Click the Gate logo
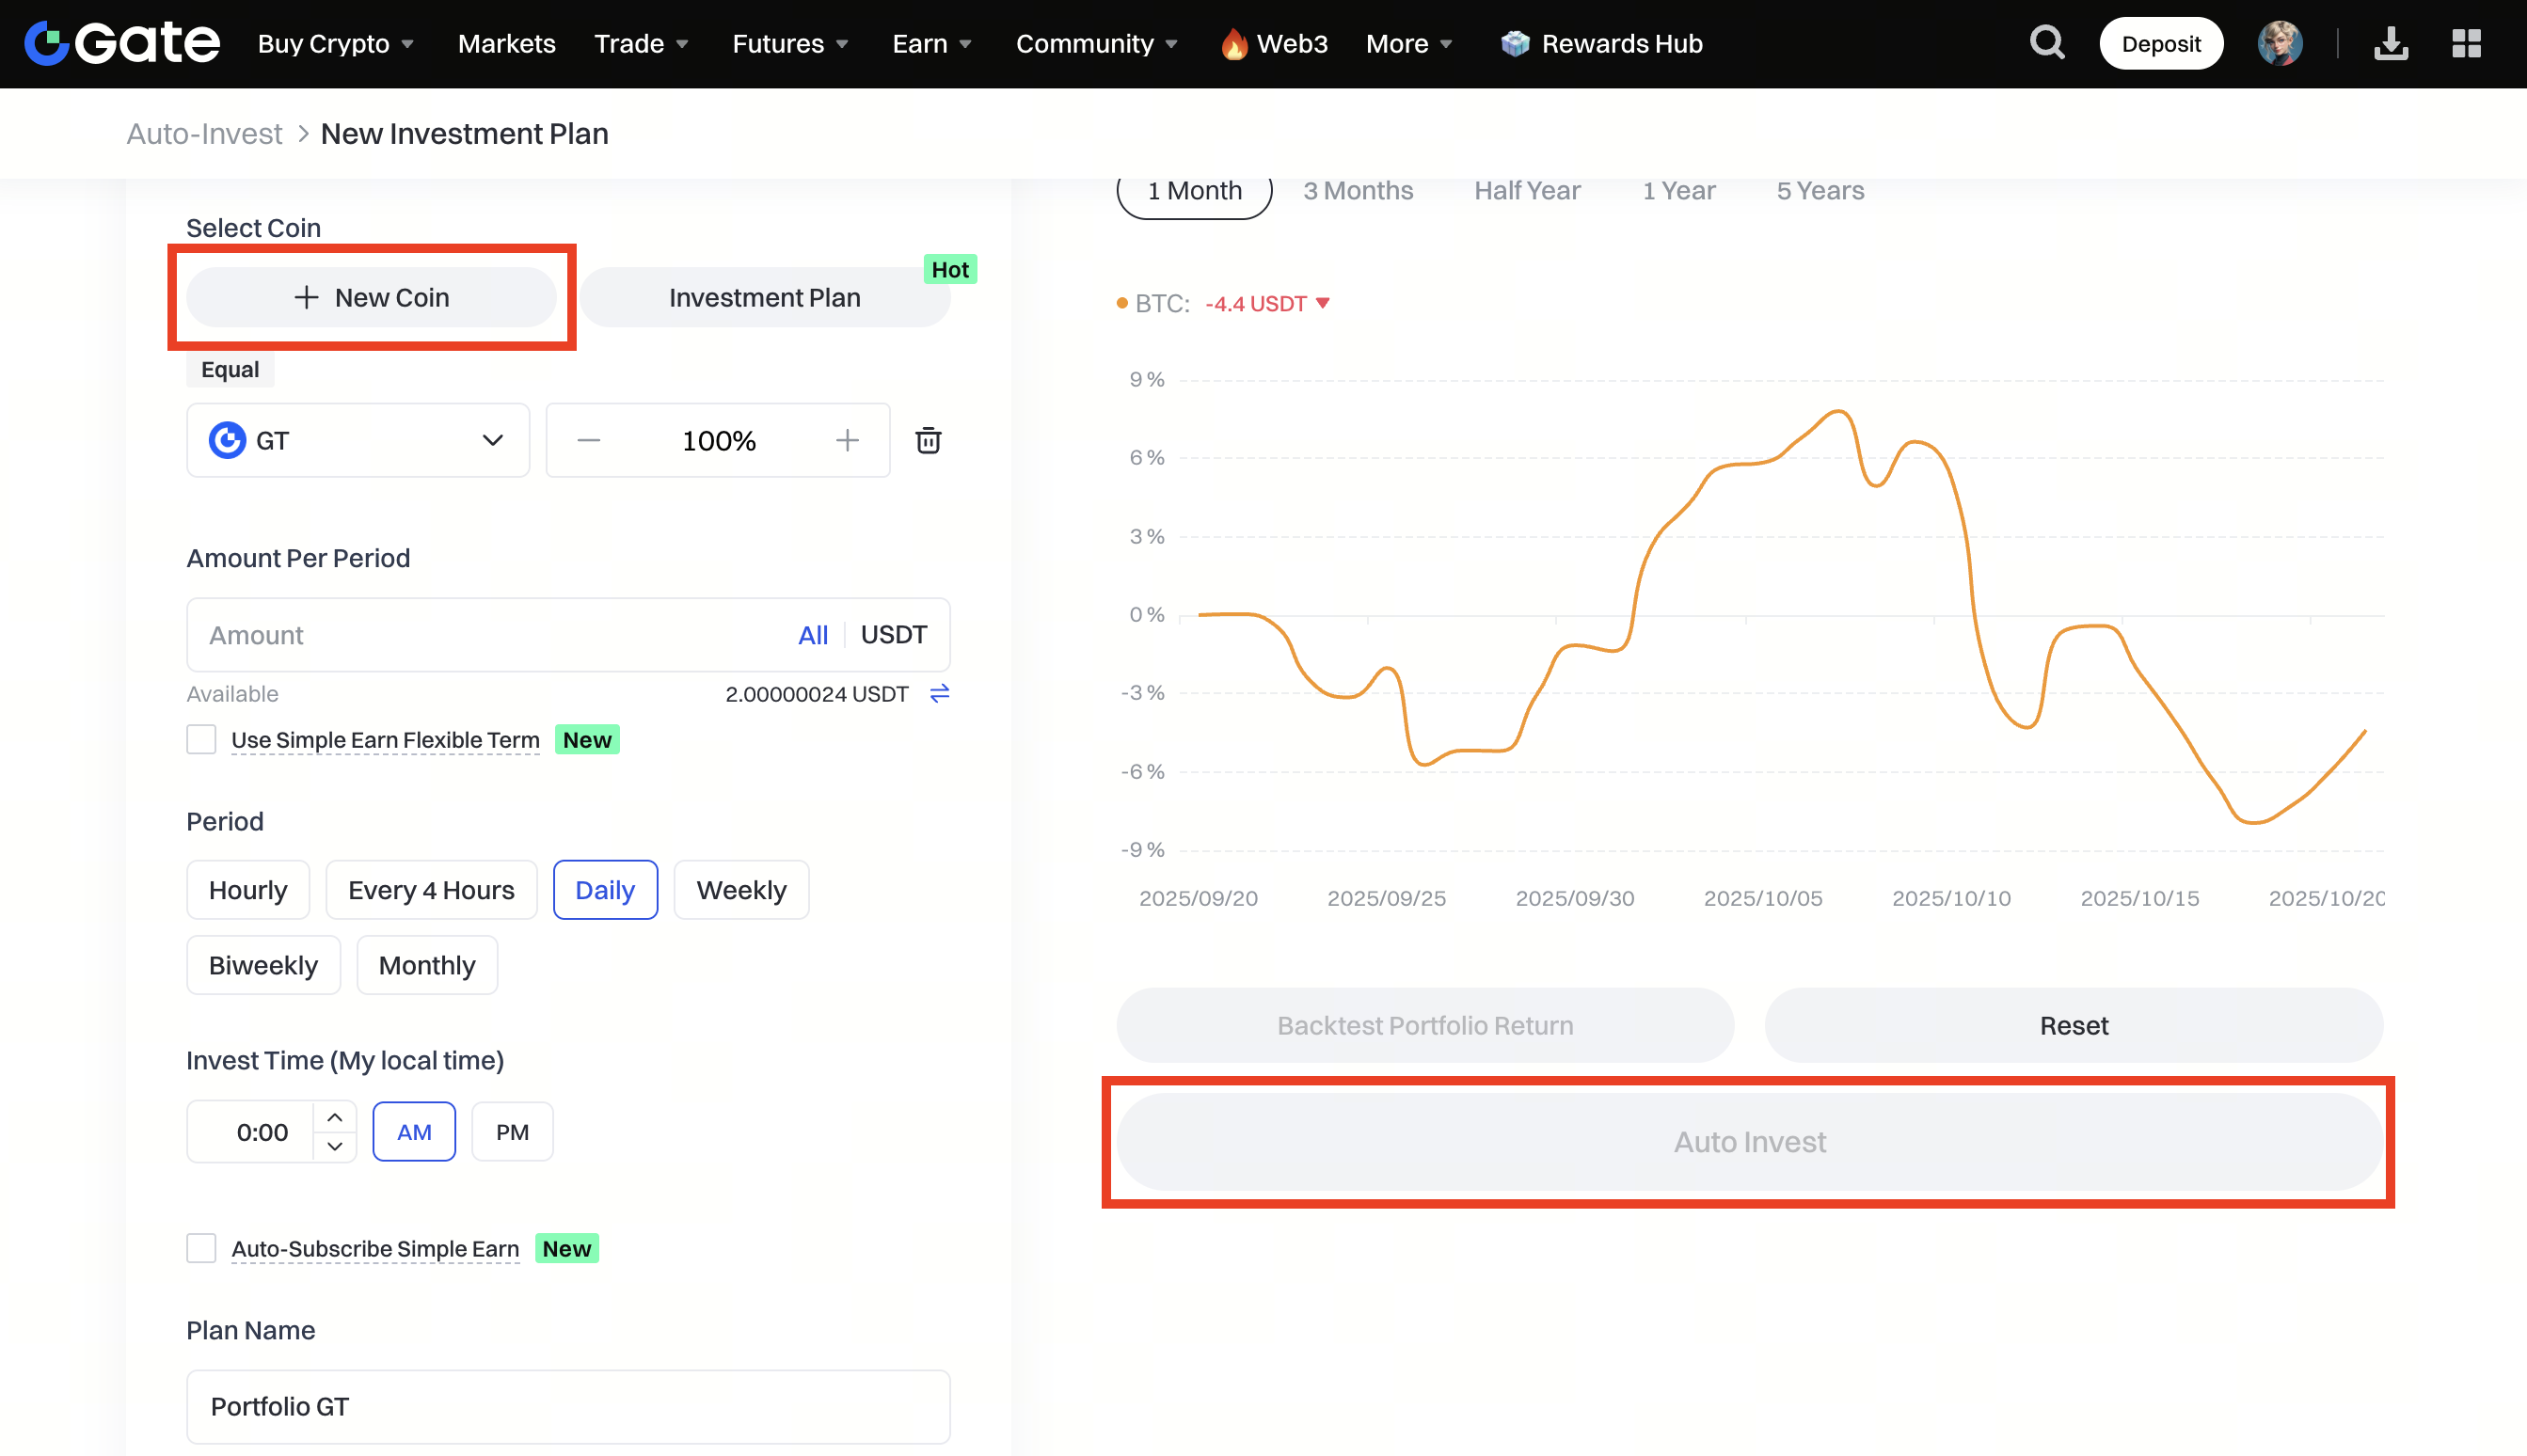The width and height of the screenshot is (2527, 1456). point(122,43)
